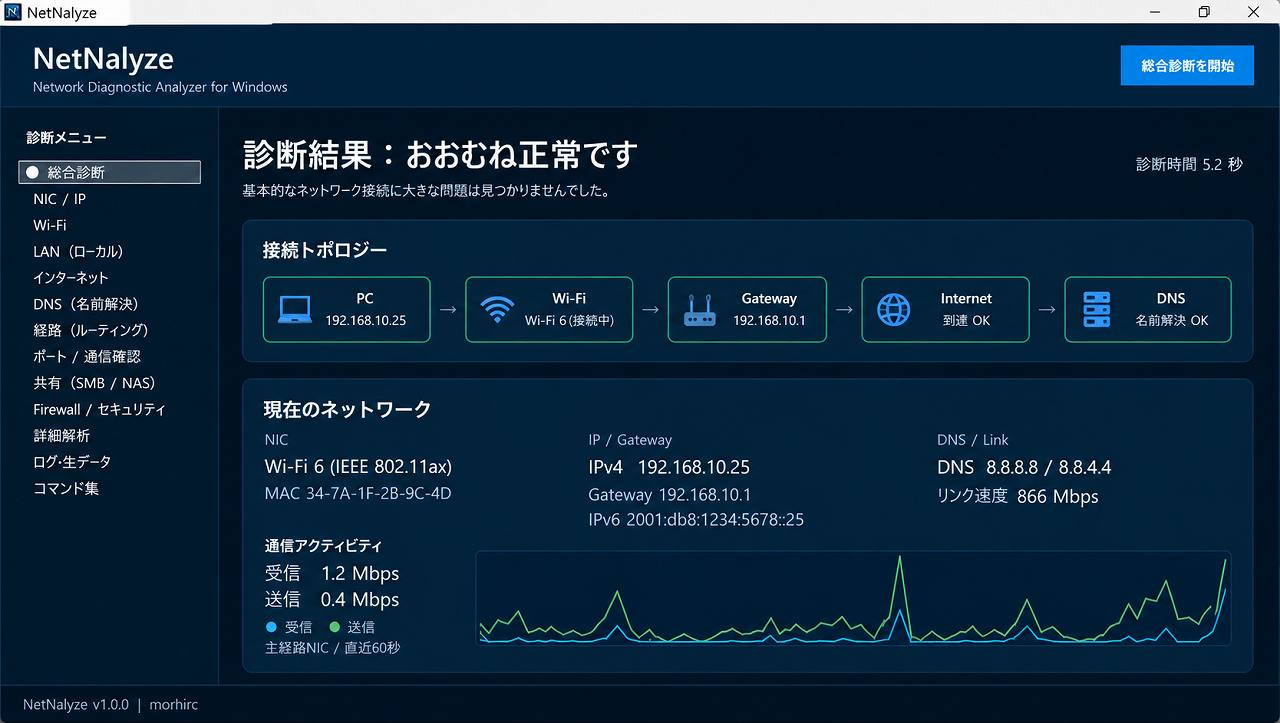The width and height of the screenshot is (1280, 723).
Task: Start diagnosis with 総合診断を開始 button
Action: coord(1187,65)
